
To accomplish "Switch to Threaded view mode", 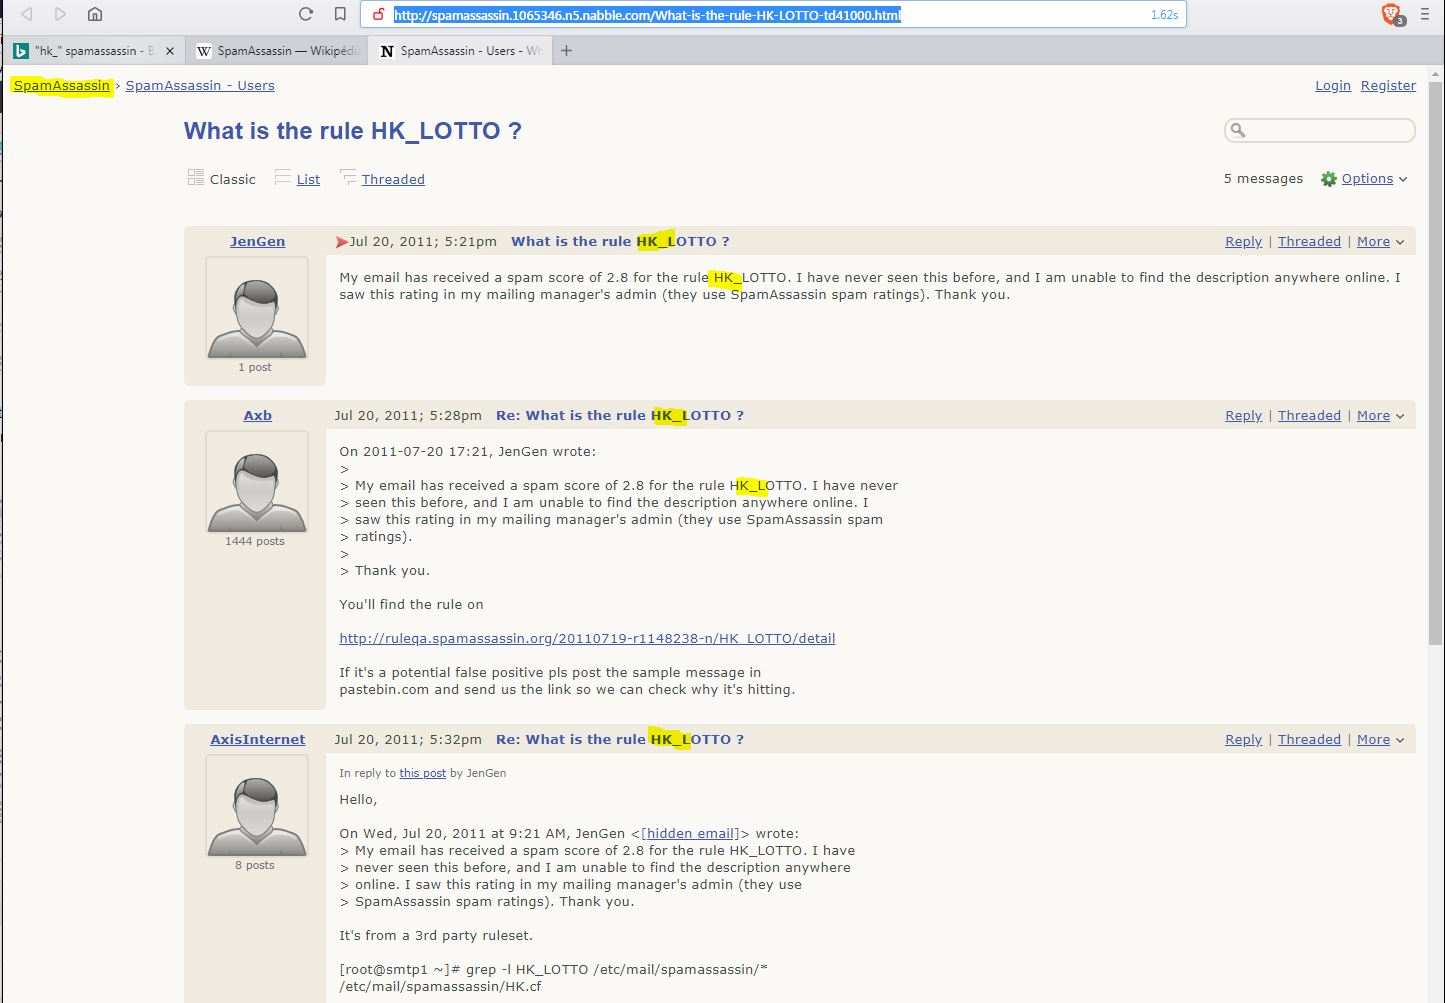I will click(x=392, y=180).
